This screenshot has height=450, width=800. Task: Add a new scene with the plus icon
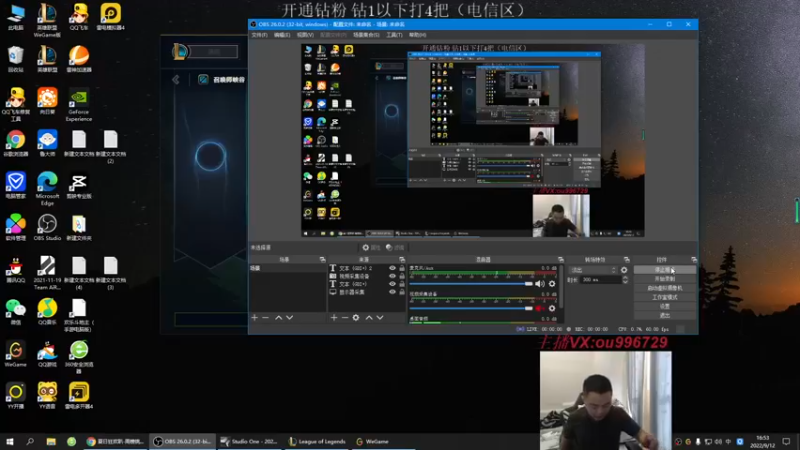click(x=255, y=317)
